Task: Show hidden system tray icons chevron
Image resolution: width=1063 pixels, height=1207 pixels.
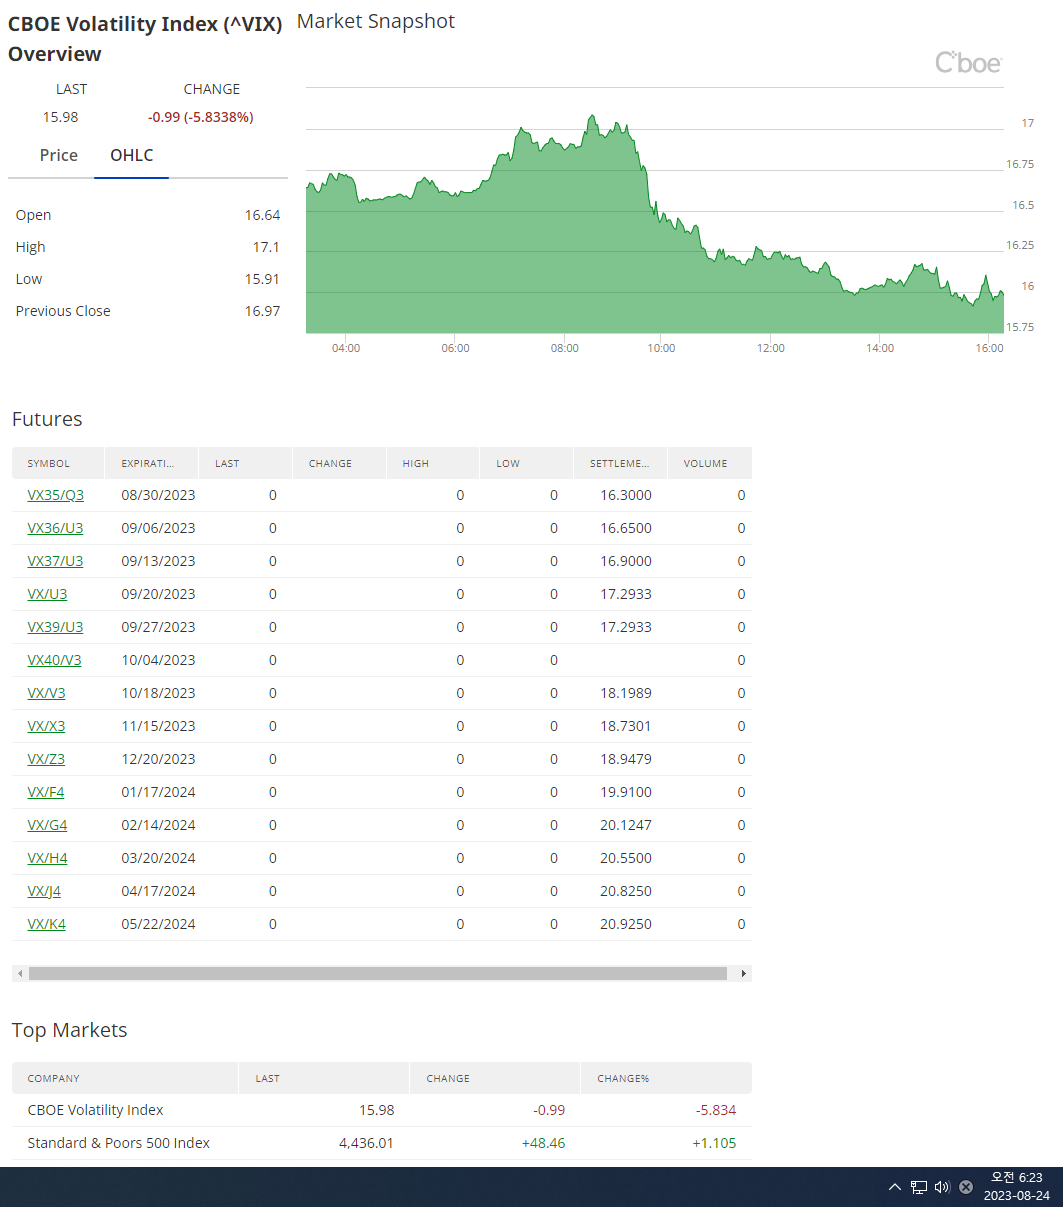Action: pyautogui.click(x=895, y=1187)
